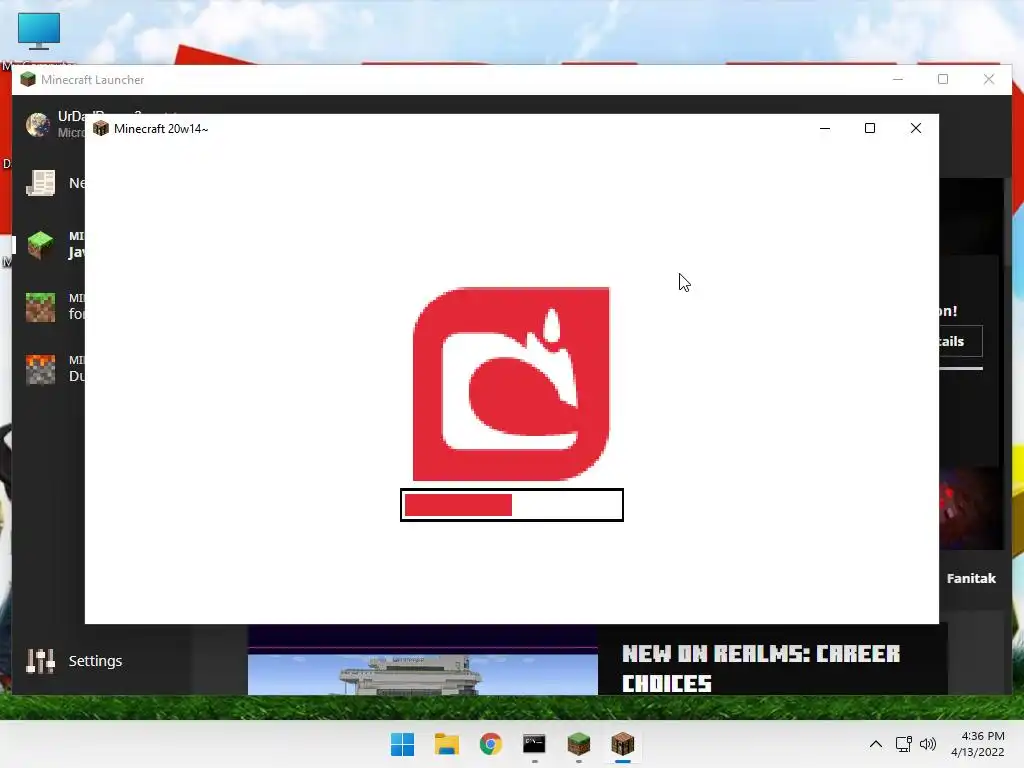Select Minecraft Dungeons icon in sidebar
This screenshot has width=1024, height=768.
(40, 369)
